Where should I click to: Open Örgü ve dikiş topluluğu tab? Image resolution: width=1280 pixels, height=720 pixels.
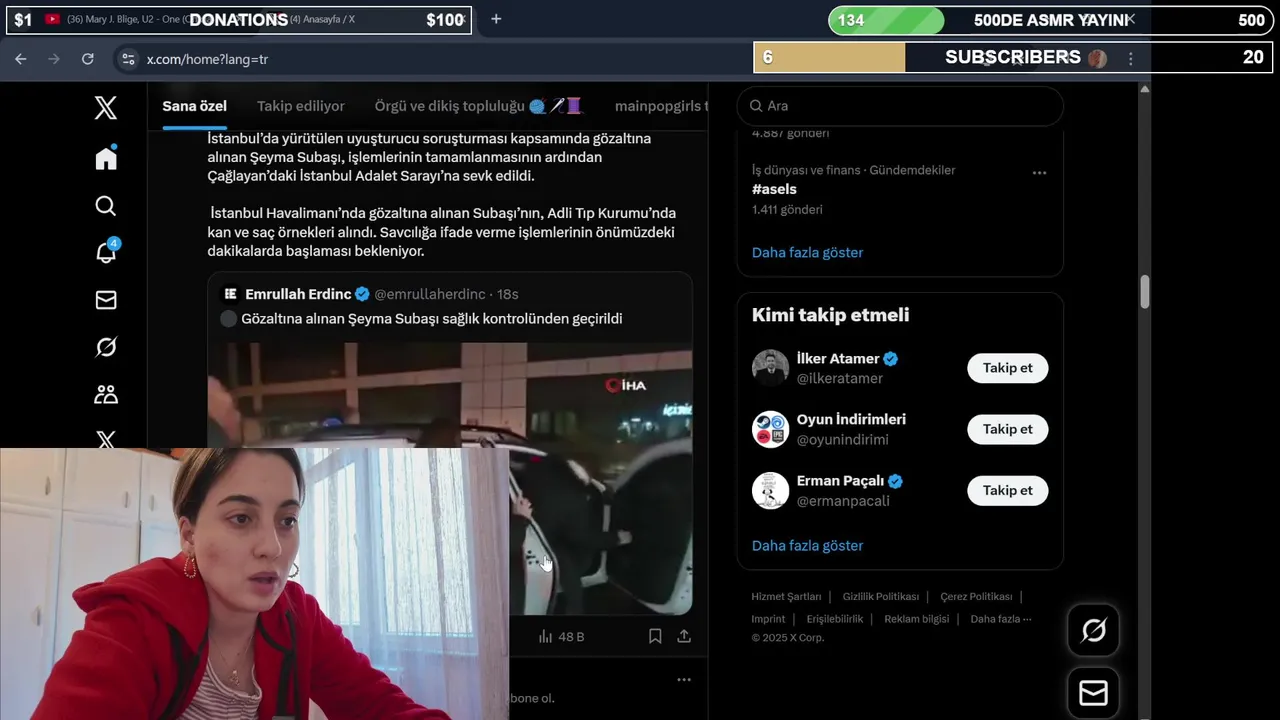click(479, 106)
